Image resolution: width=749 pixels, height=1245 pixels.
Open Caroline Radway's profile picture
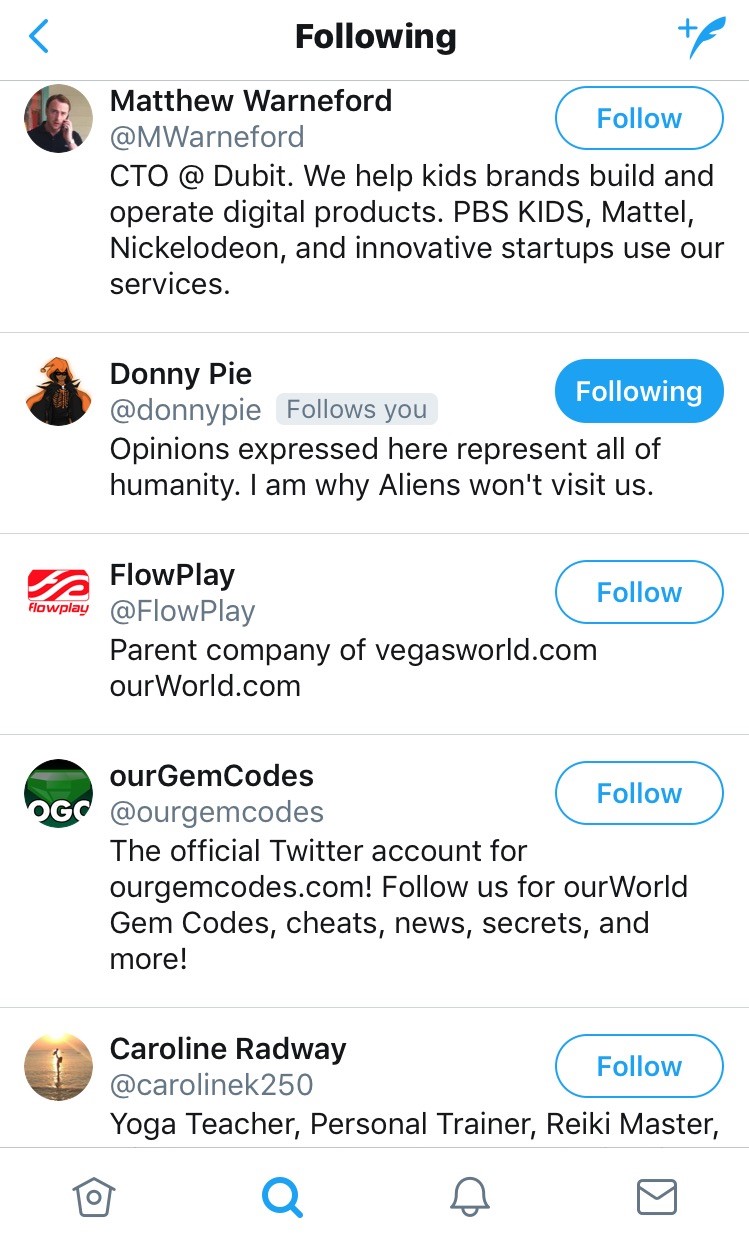point(58,1067)
